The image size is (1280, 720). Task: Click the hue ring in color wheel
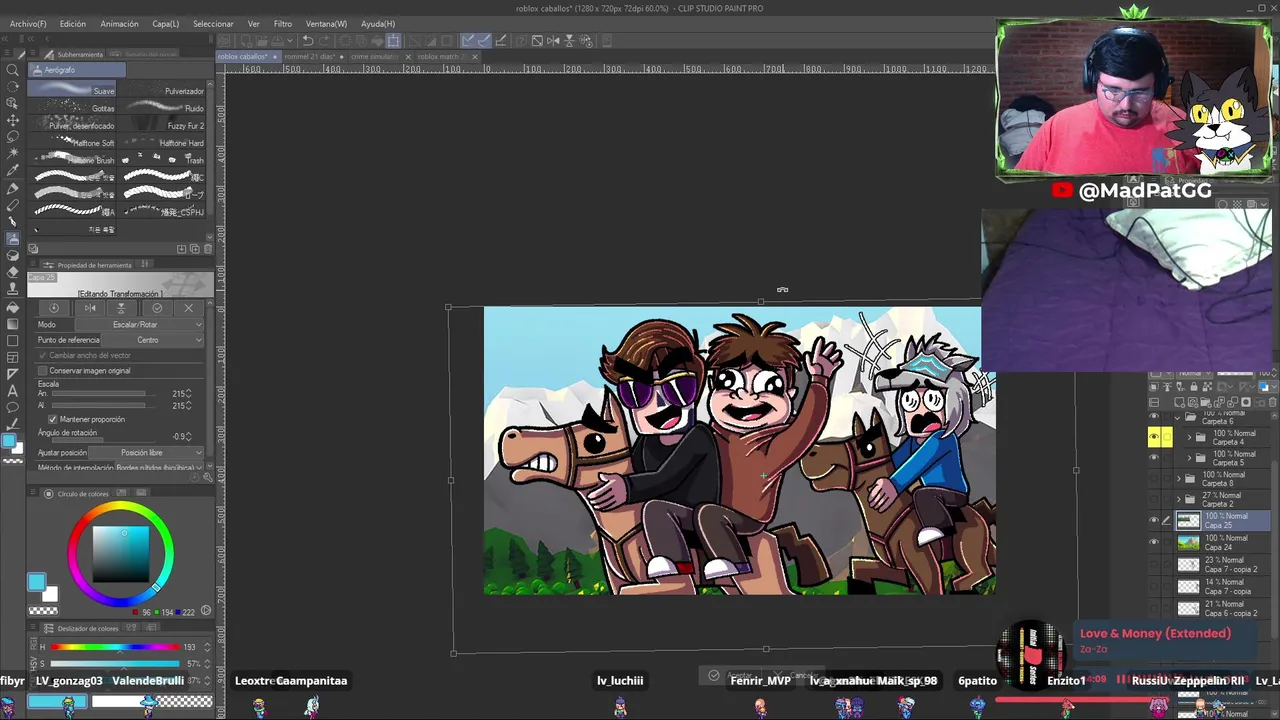tap(121, 507)
